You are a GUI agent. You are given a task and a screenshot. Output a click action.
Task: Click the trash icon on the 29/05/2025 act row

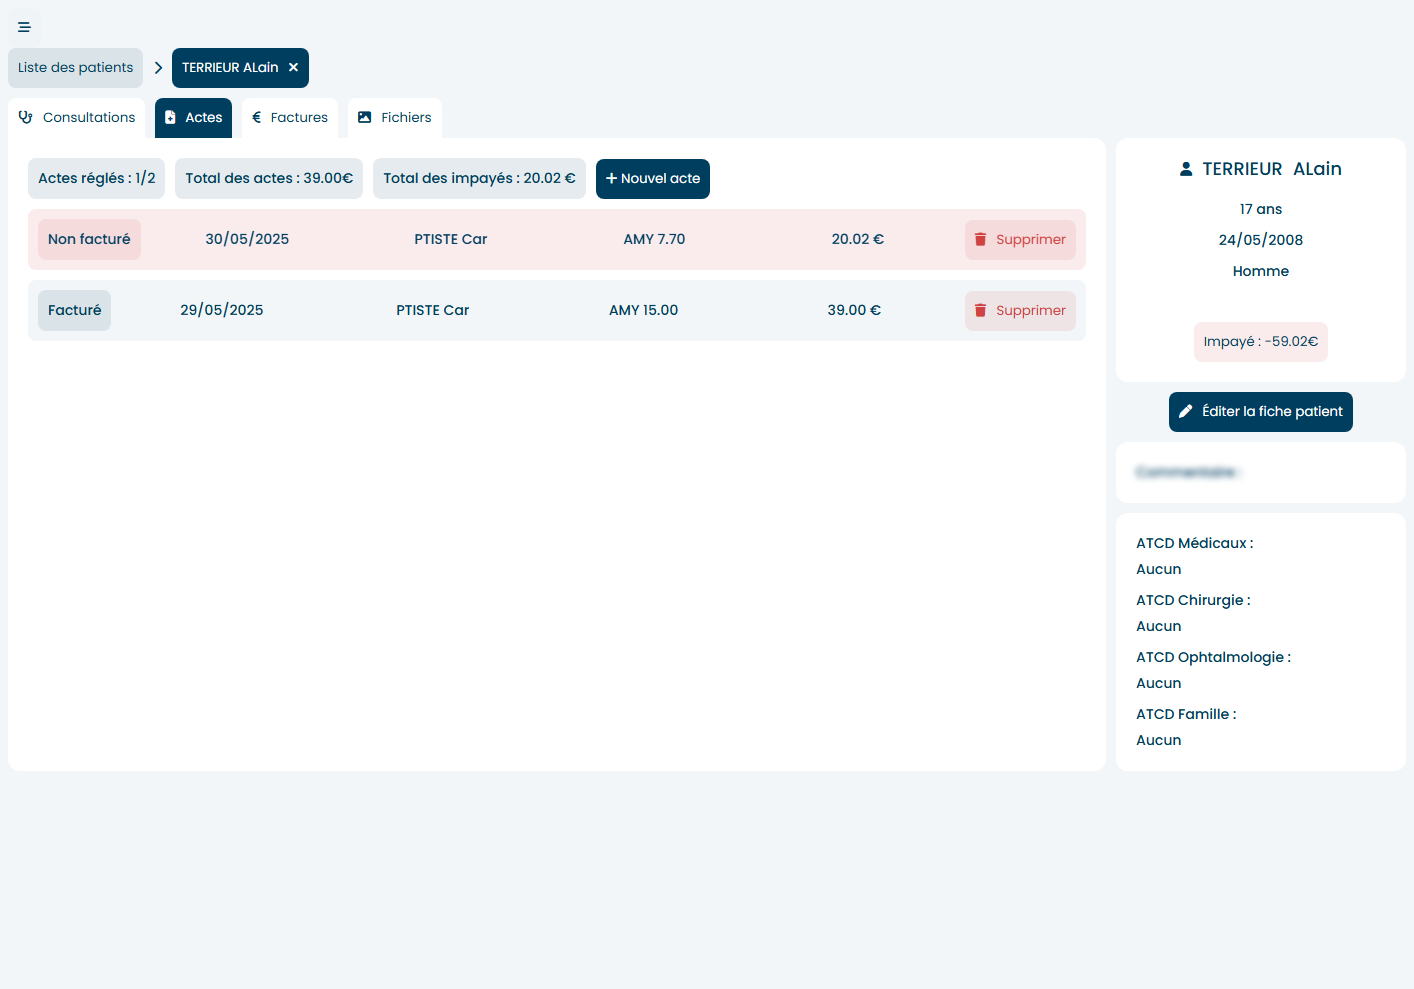click(981, 310)
